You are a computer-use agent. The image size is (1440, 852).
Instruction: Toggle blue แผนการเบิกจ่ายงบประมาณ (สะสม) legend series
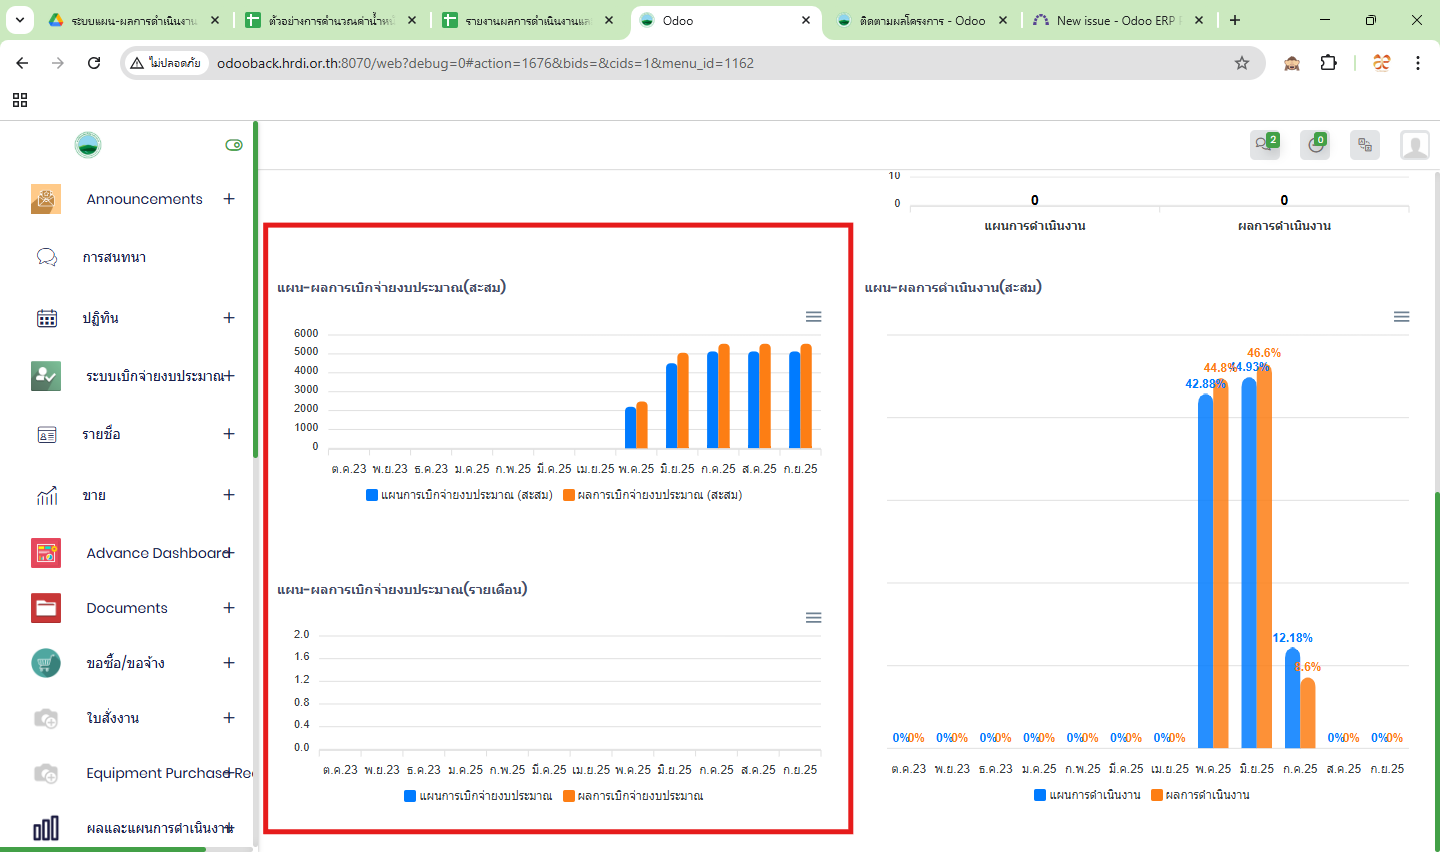pyautogui.click(x=372, y=495)
